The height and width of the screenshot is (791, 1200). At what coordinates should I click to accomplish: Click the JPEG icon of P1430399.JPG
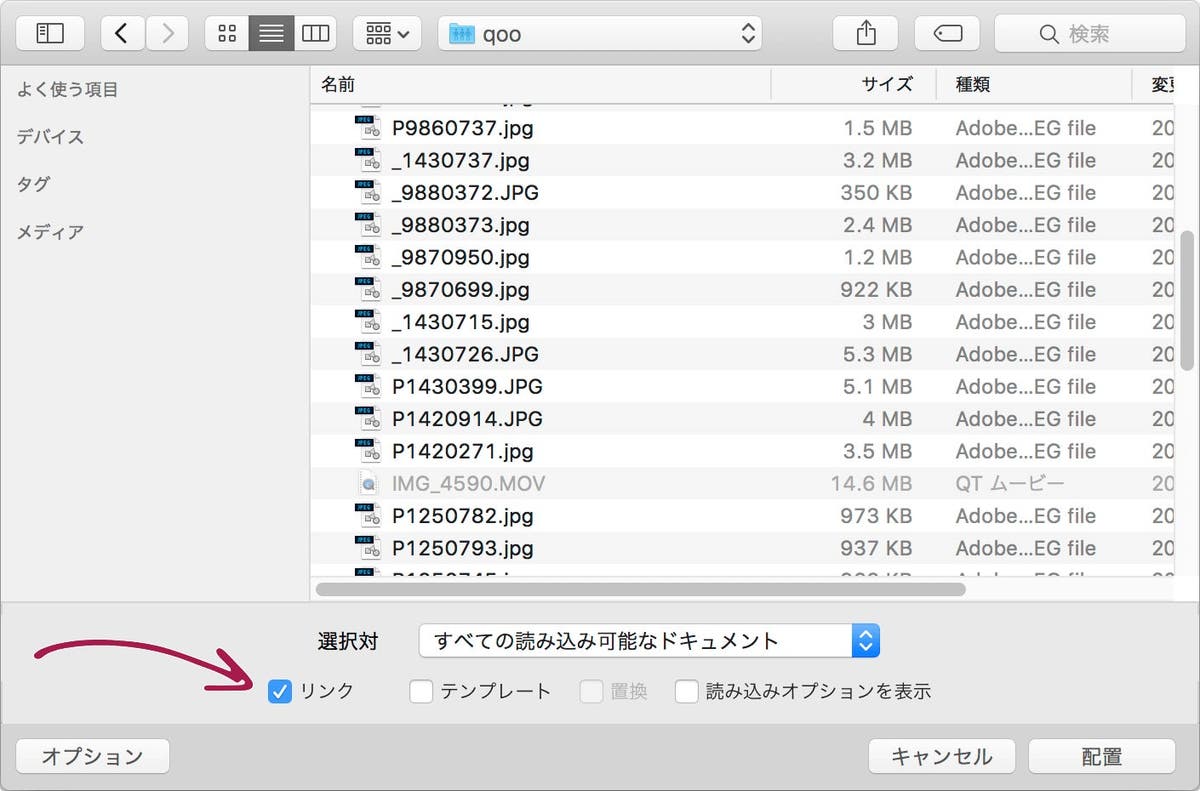368,386
